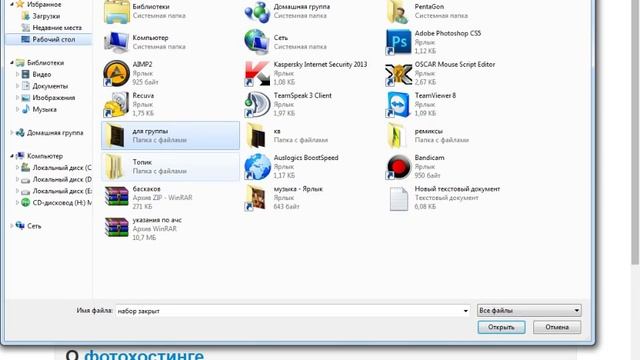Select the Сеть globe icon in file list

point(257,42)
